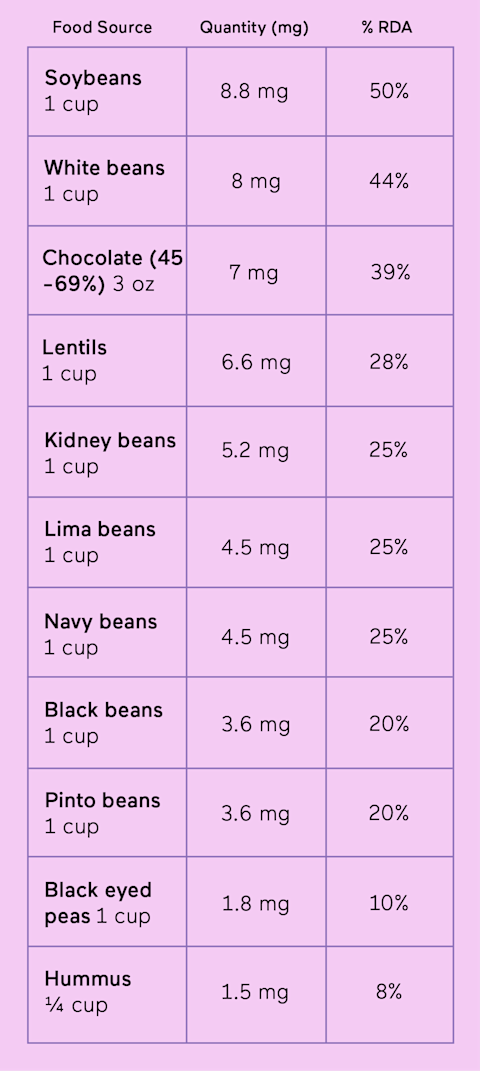Click the Navy beans food cell

(107, 632)
